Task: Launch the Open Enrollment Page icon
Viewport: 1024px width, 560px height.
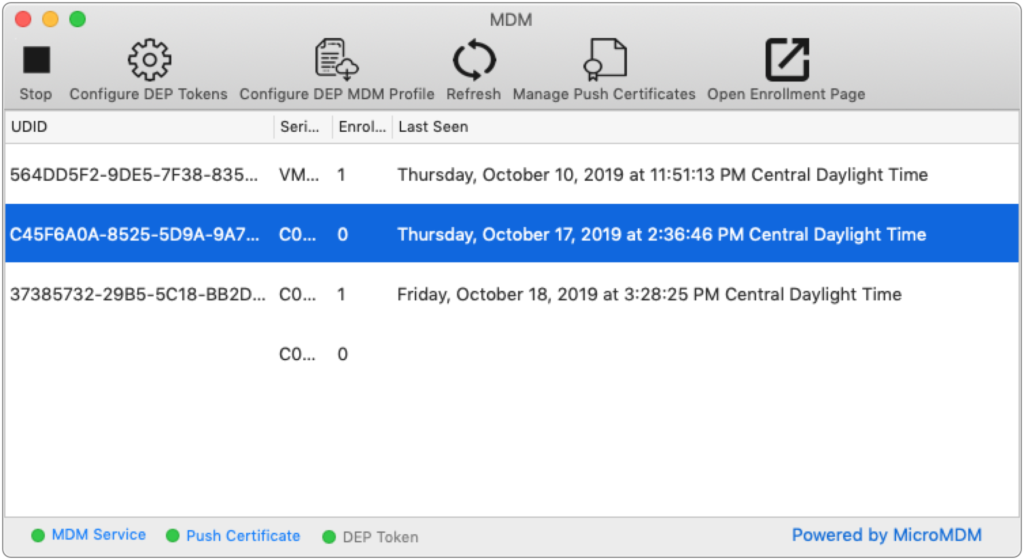Action: tap(786, 60)
